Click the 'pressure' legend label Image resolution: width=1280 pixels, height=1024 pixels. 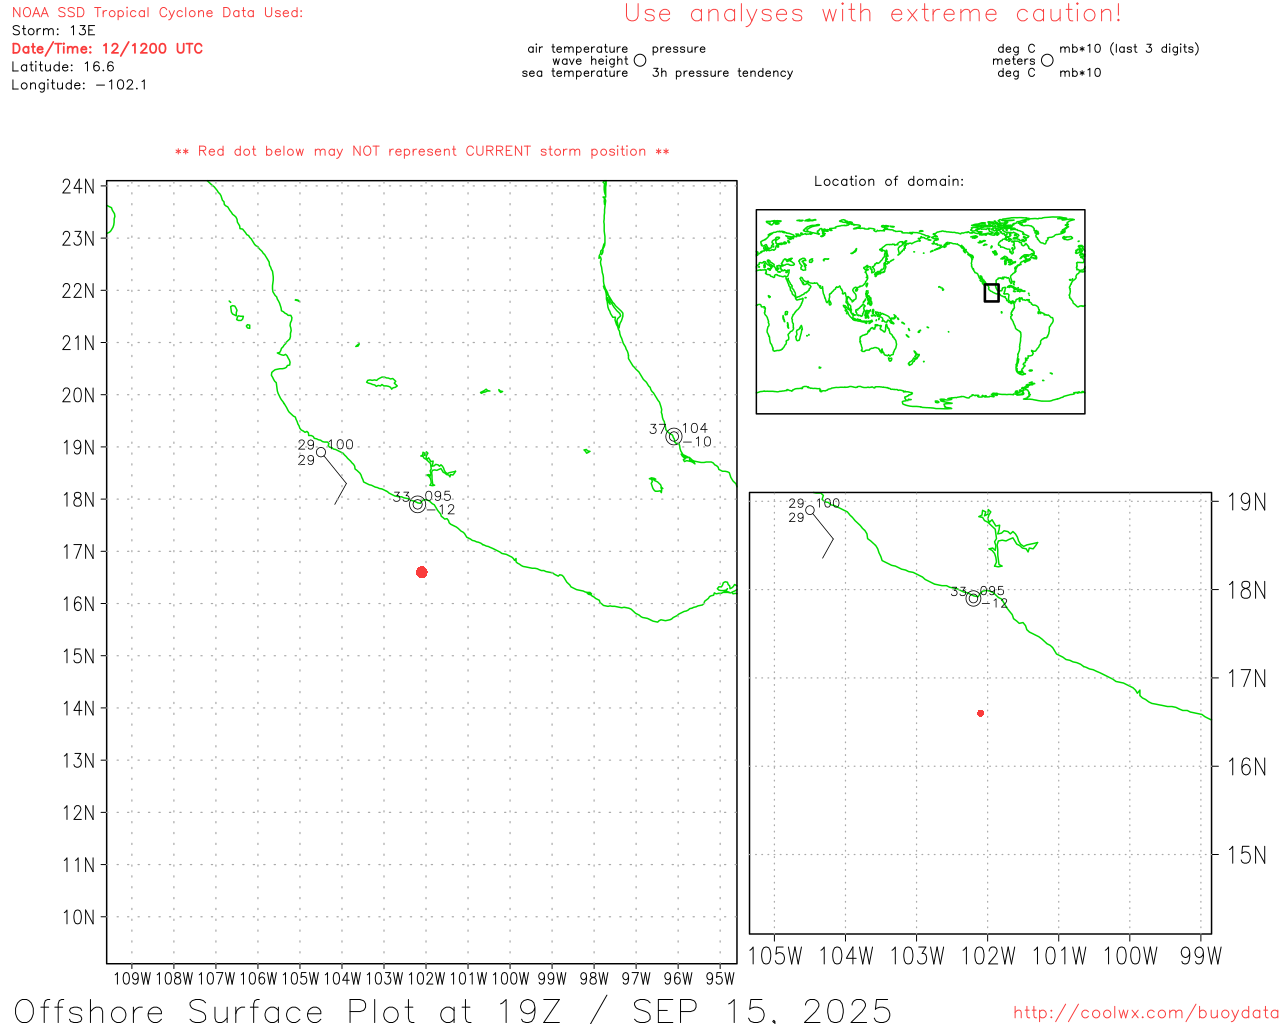tap(678, 49)
